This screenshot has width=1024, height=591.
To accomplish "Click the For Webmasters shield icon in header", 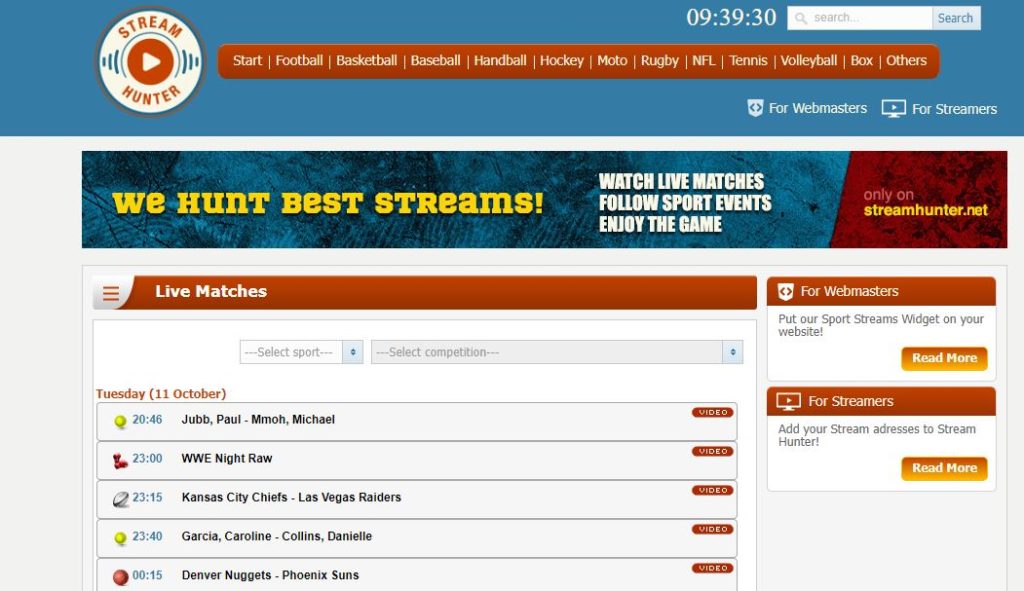I will (755, 108).
